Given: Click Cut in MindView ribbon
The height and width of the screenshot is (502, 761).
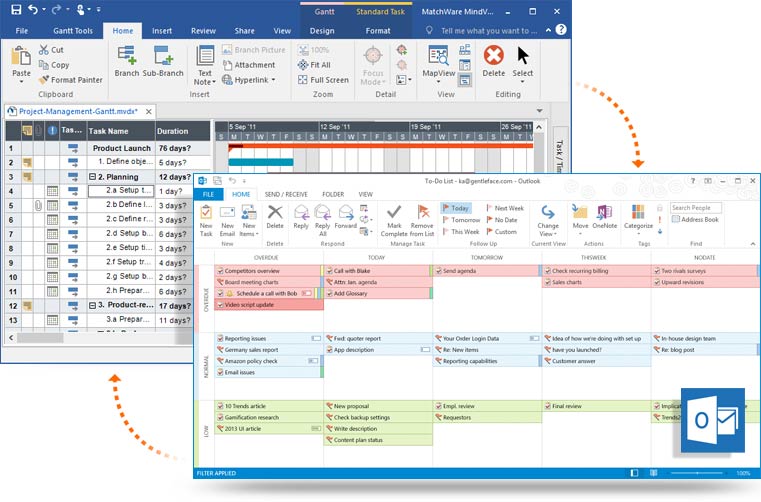Looking at the screenshot, I should [51, 50].
